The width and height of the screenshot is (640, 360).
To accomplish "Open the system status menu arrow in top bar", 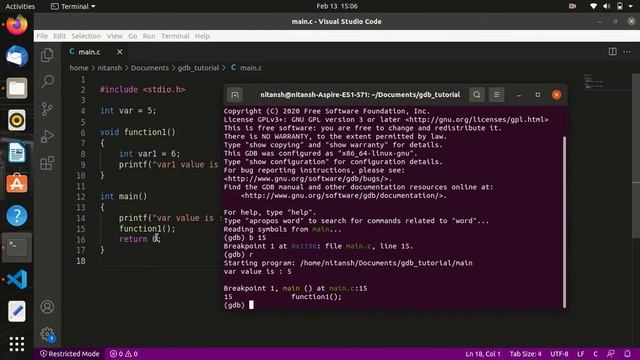I will click(631, 6).
